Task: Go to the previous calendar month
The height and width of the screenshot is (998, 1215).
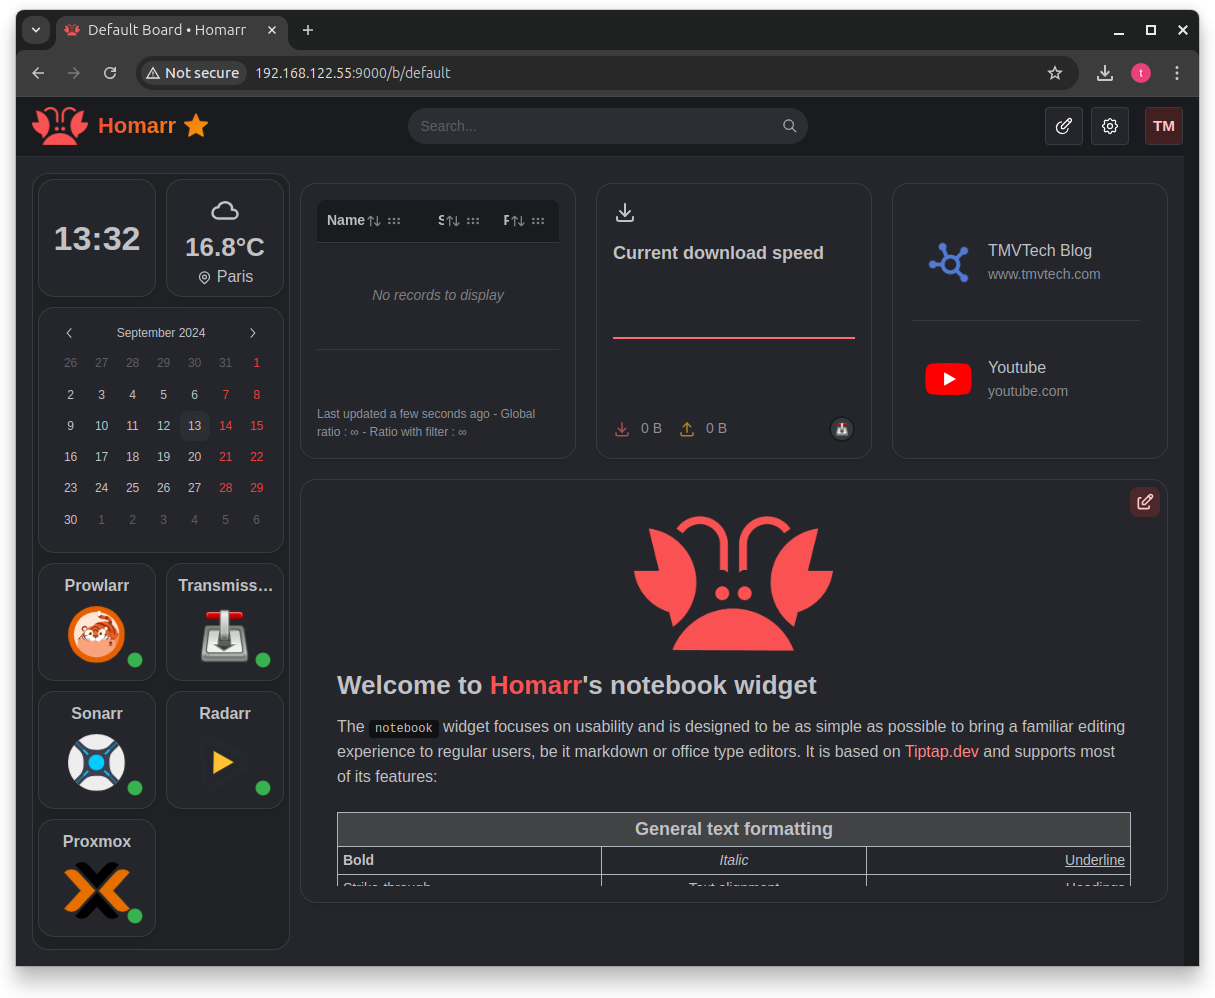Action: (69, 332)
